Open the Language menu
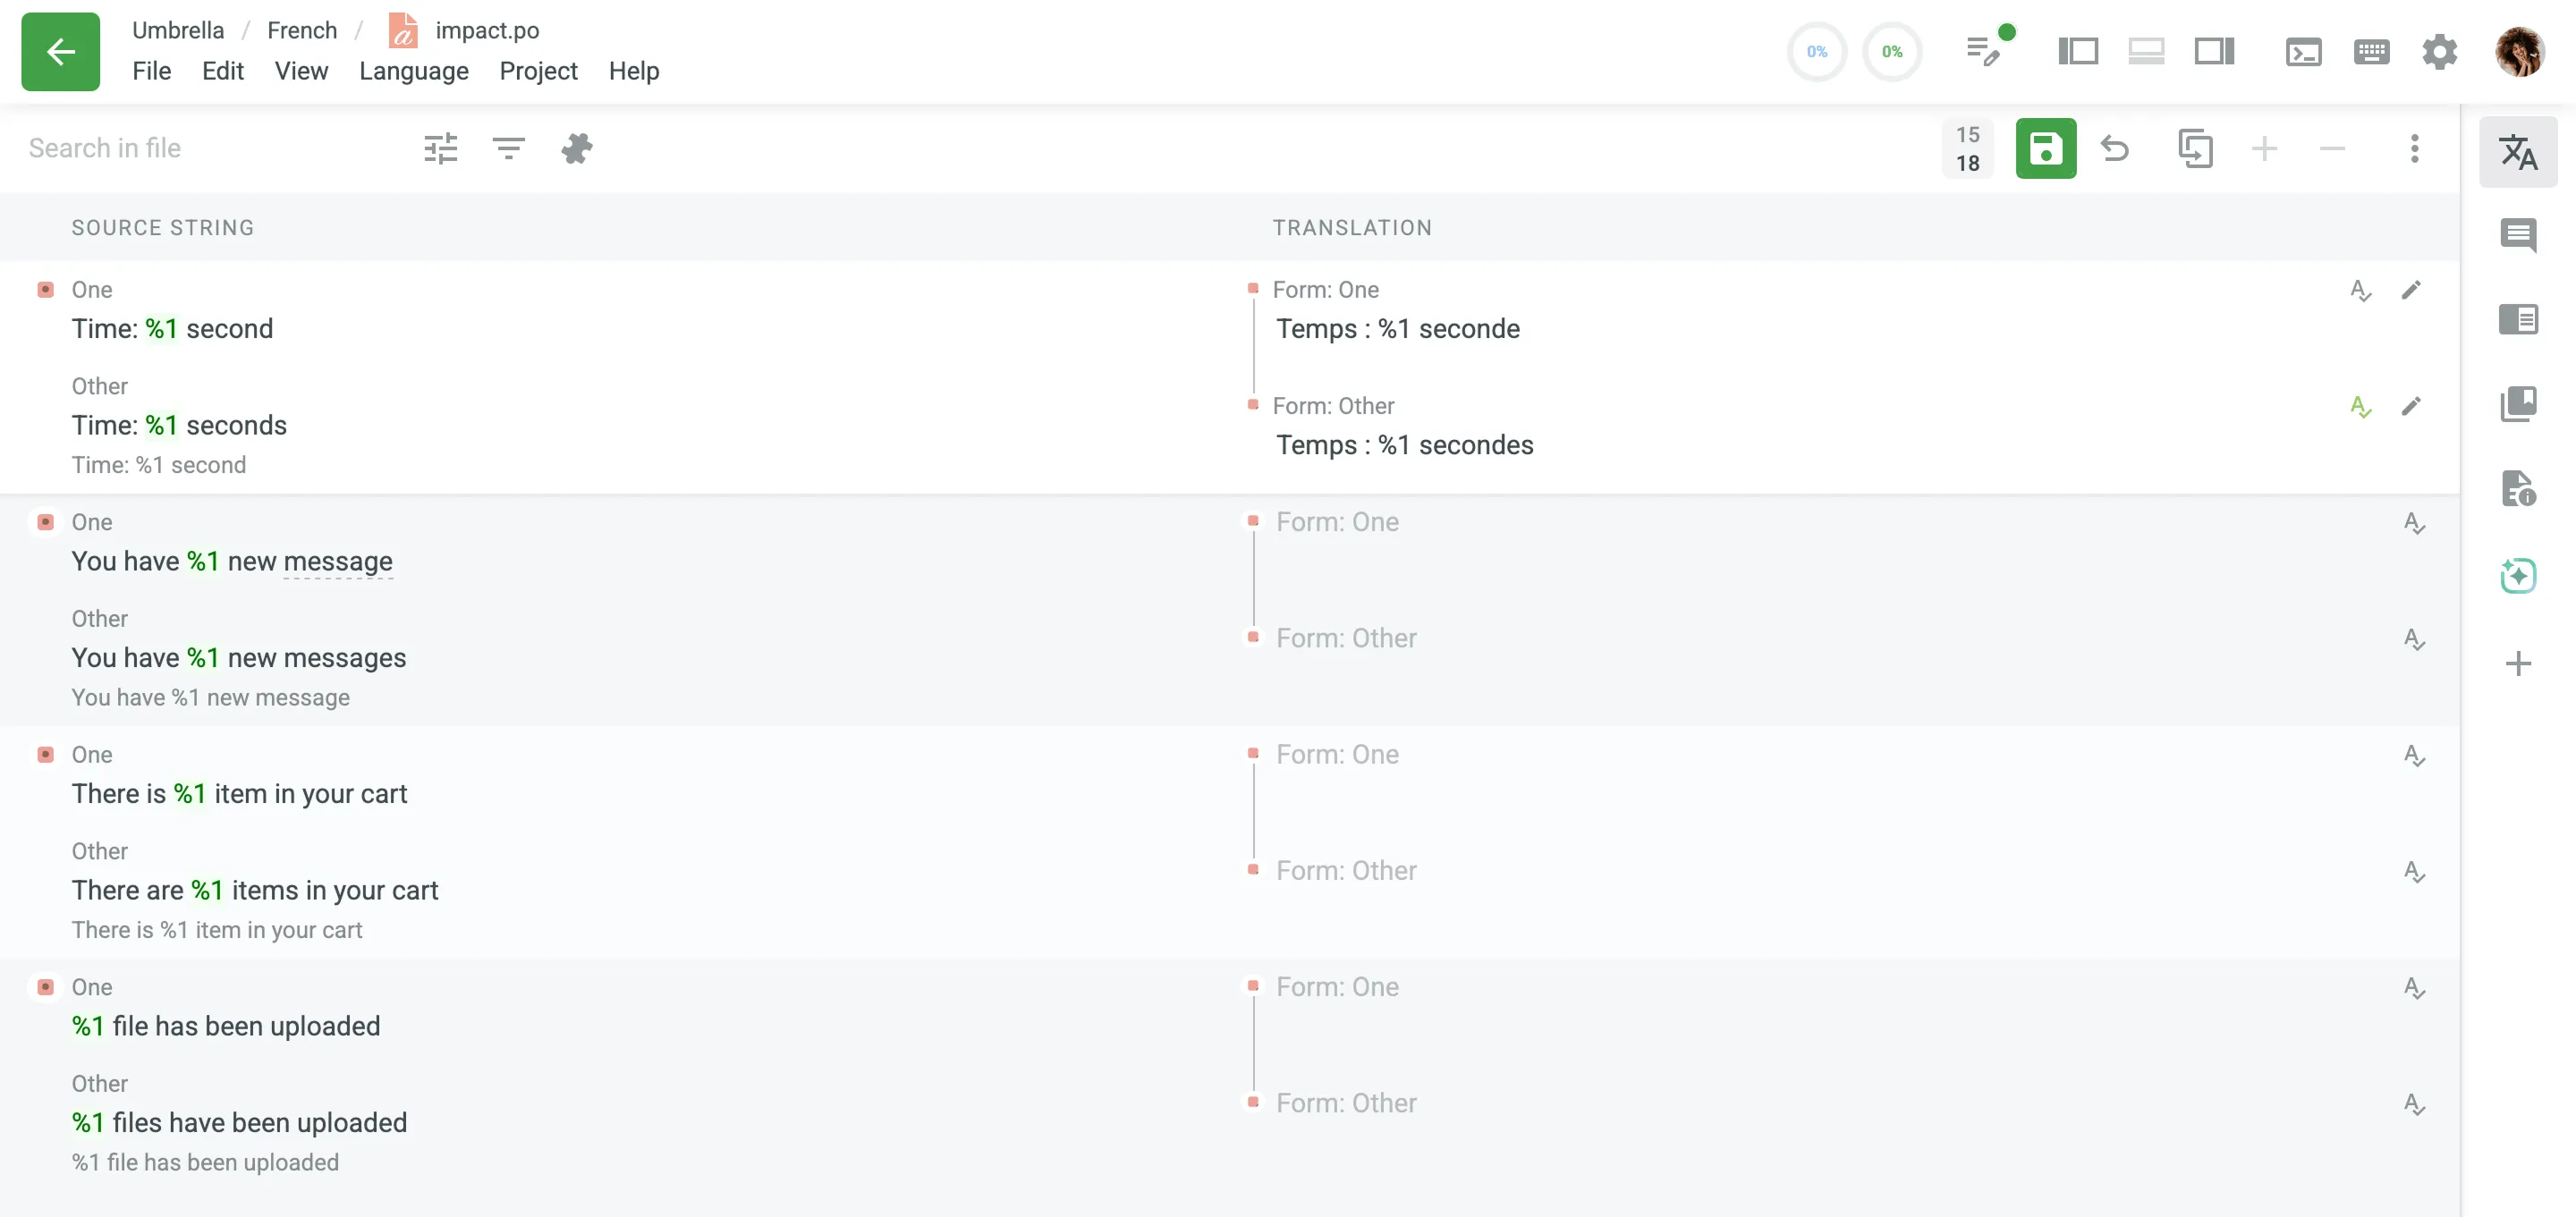 coord(413,71)
